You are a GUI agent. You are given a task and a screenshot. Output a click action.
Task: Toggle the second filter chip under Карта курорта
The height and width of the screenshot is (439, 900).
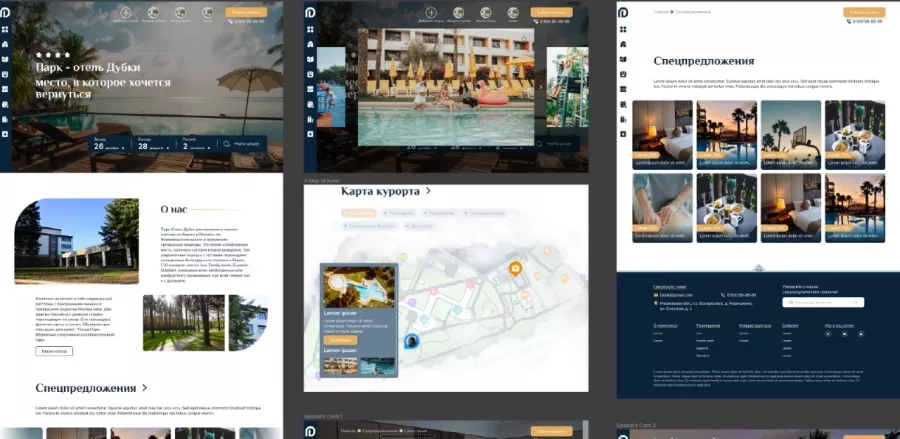coord(399,213)
